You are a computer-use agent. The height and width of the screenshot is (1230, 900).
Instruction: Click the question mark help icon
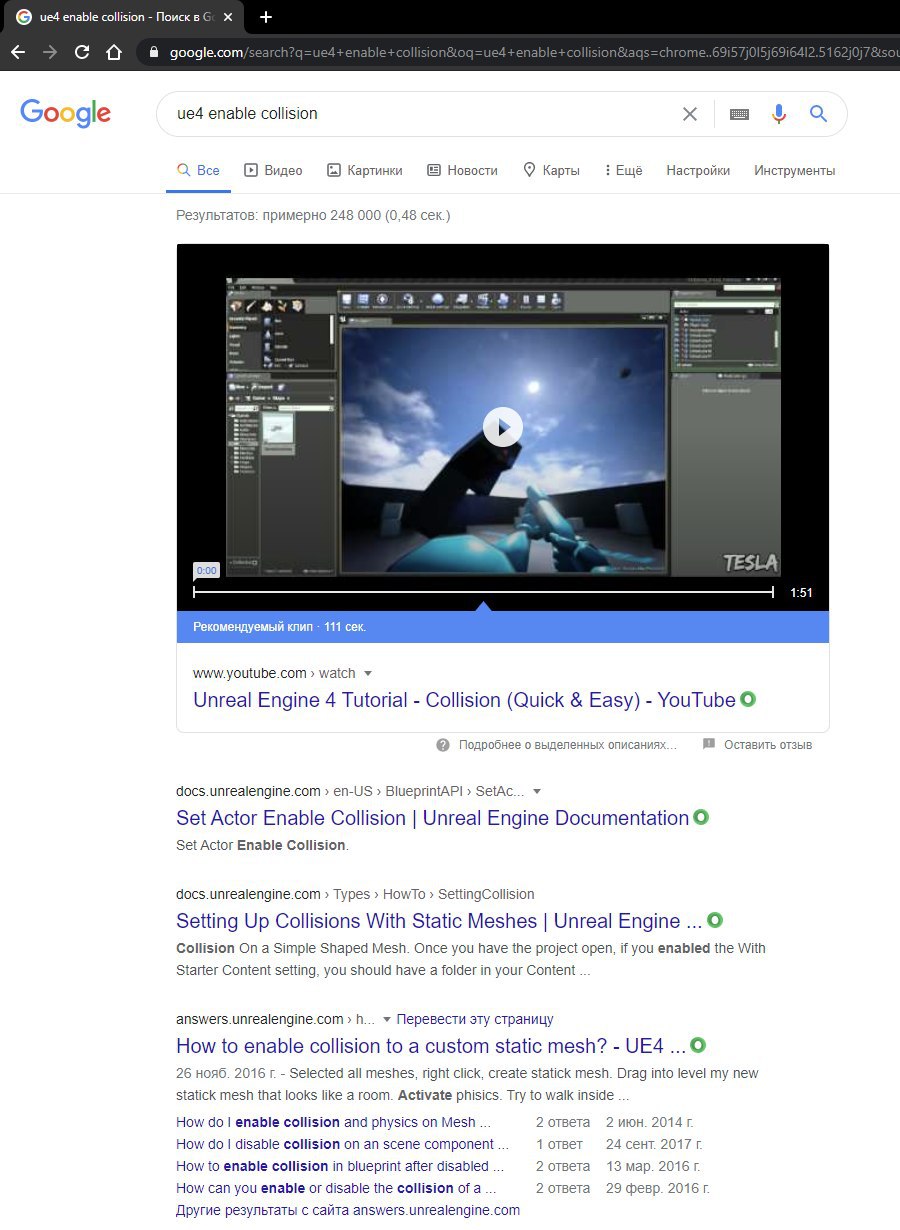[443, 745]
